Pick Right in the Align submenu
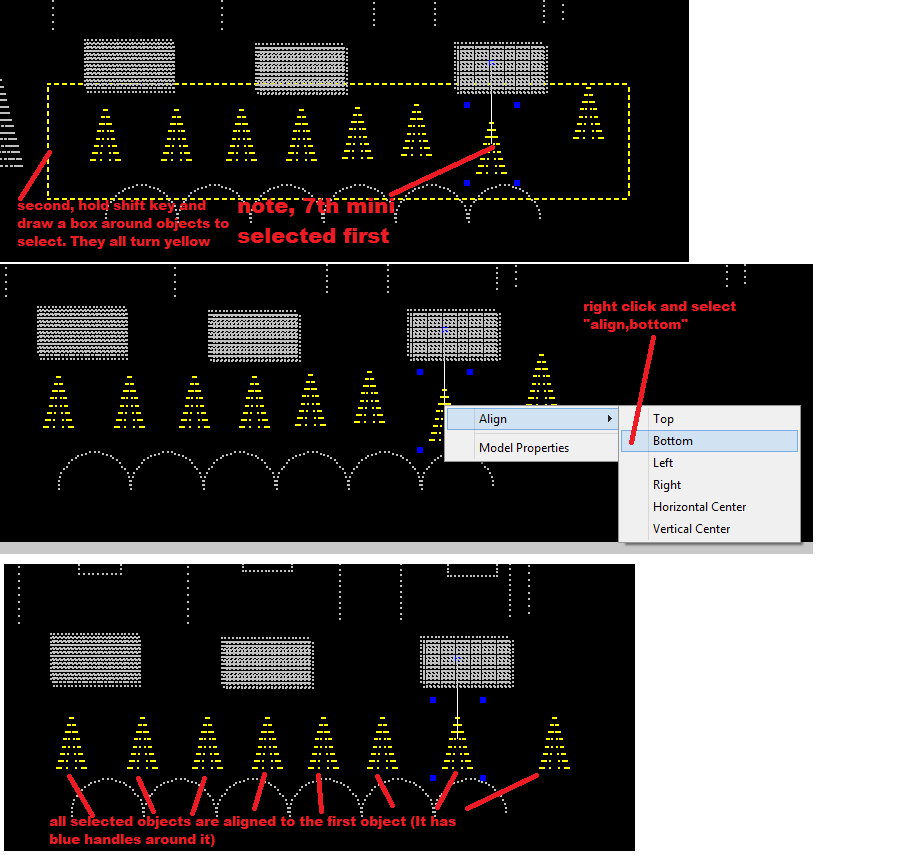 coord(709,485)
